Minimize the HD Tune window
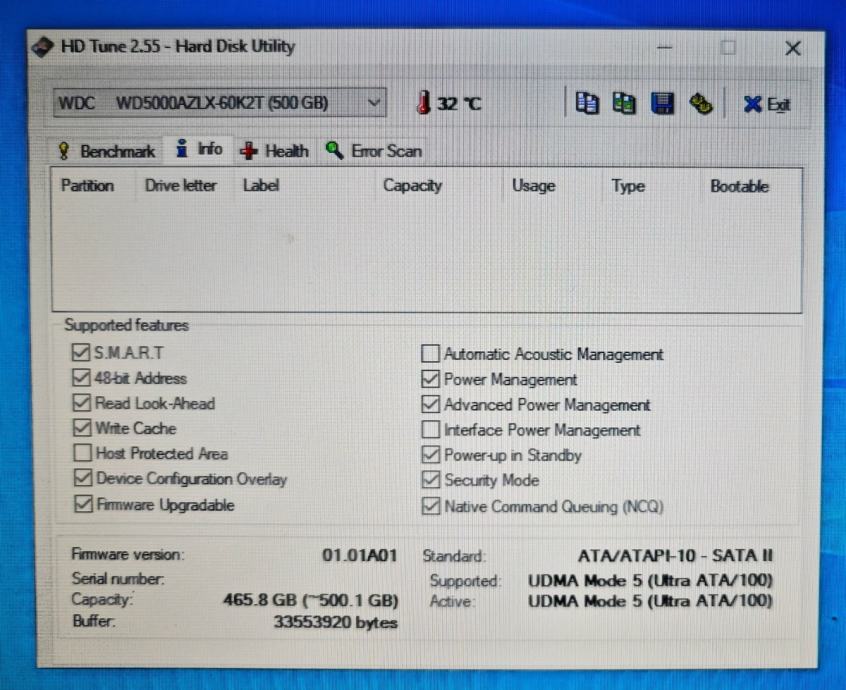This screenshot has height=690, width=846. 664,48
